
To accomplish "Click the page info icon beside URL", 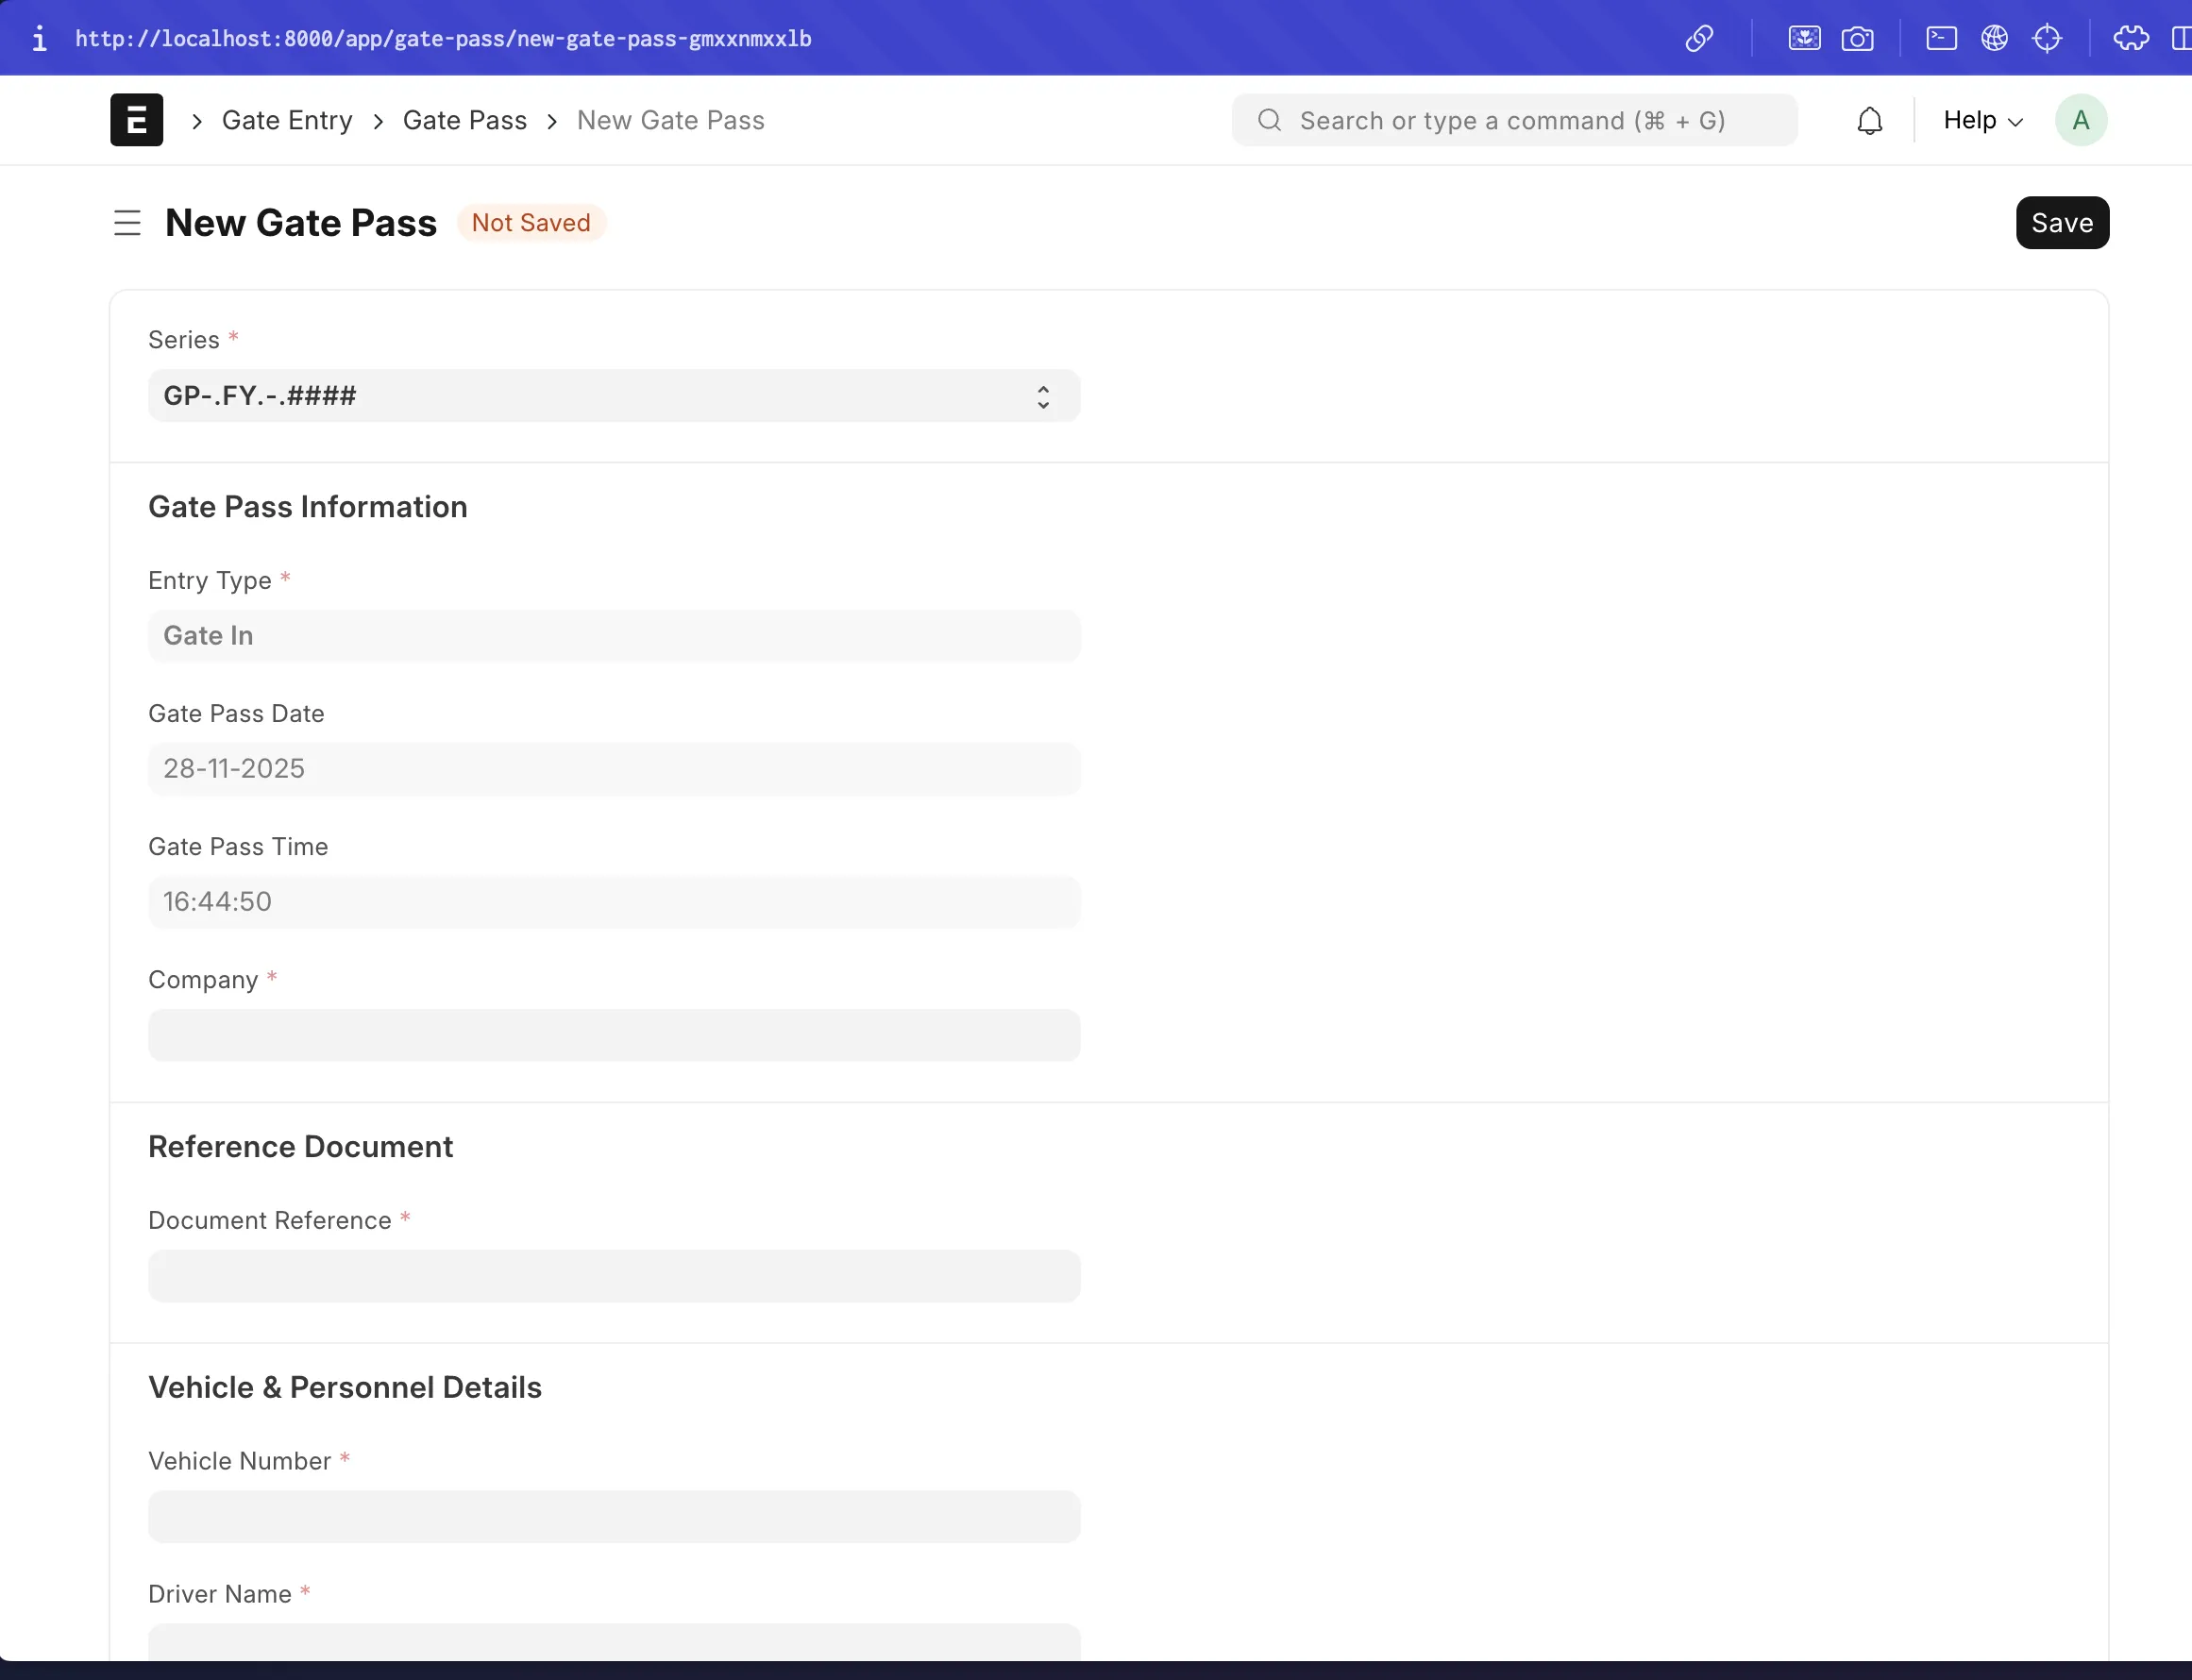I will pyautogui.click(x=39, y=38).
